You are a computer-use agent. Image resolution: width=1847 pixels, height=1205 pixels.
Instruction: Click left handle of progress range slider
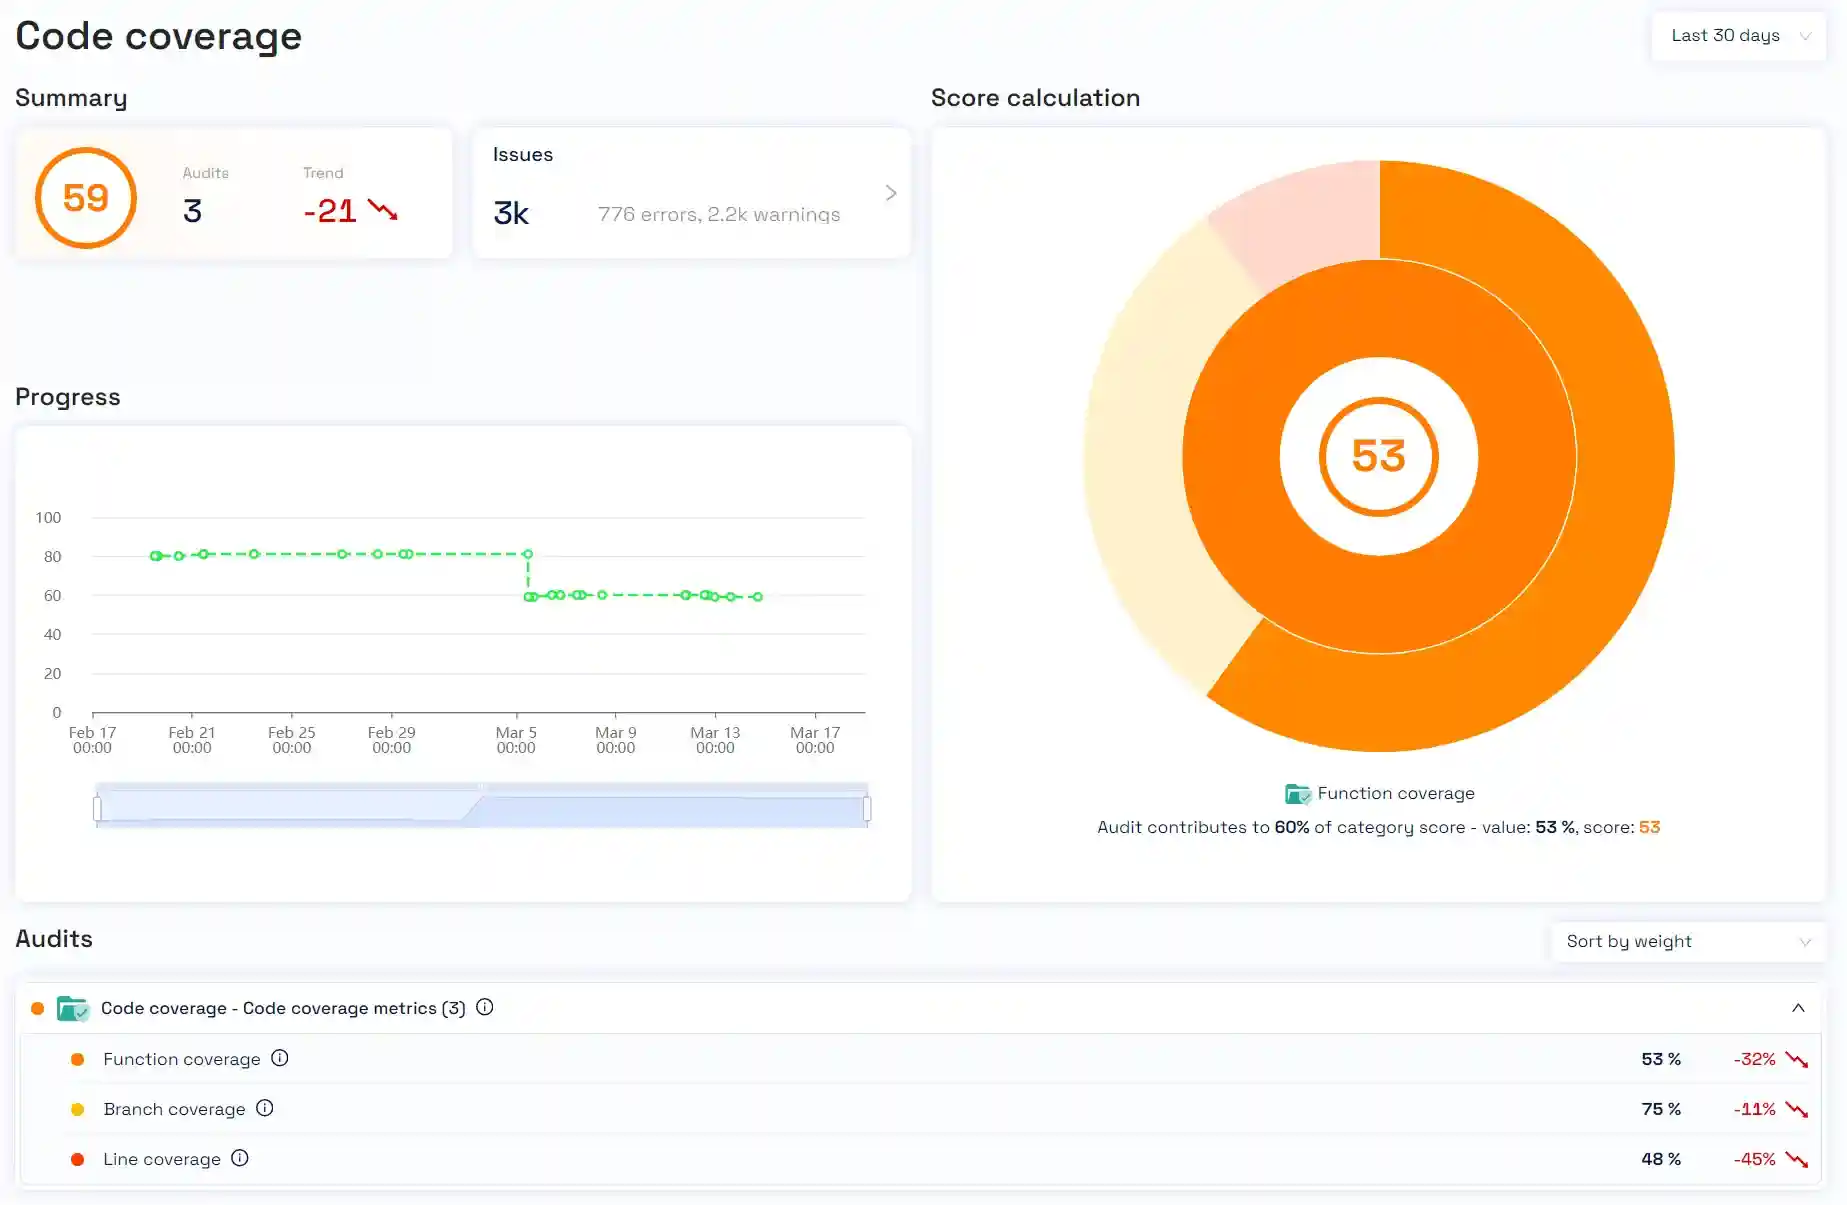coord(97,808)
